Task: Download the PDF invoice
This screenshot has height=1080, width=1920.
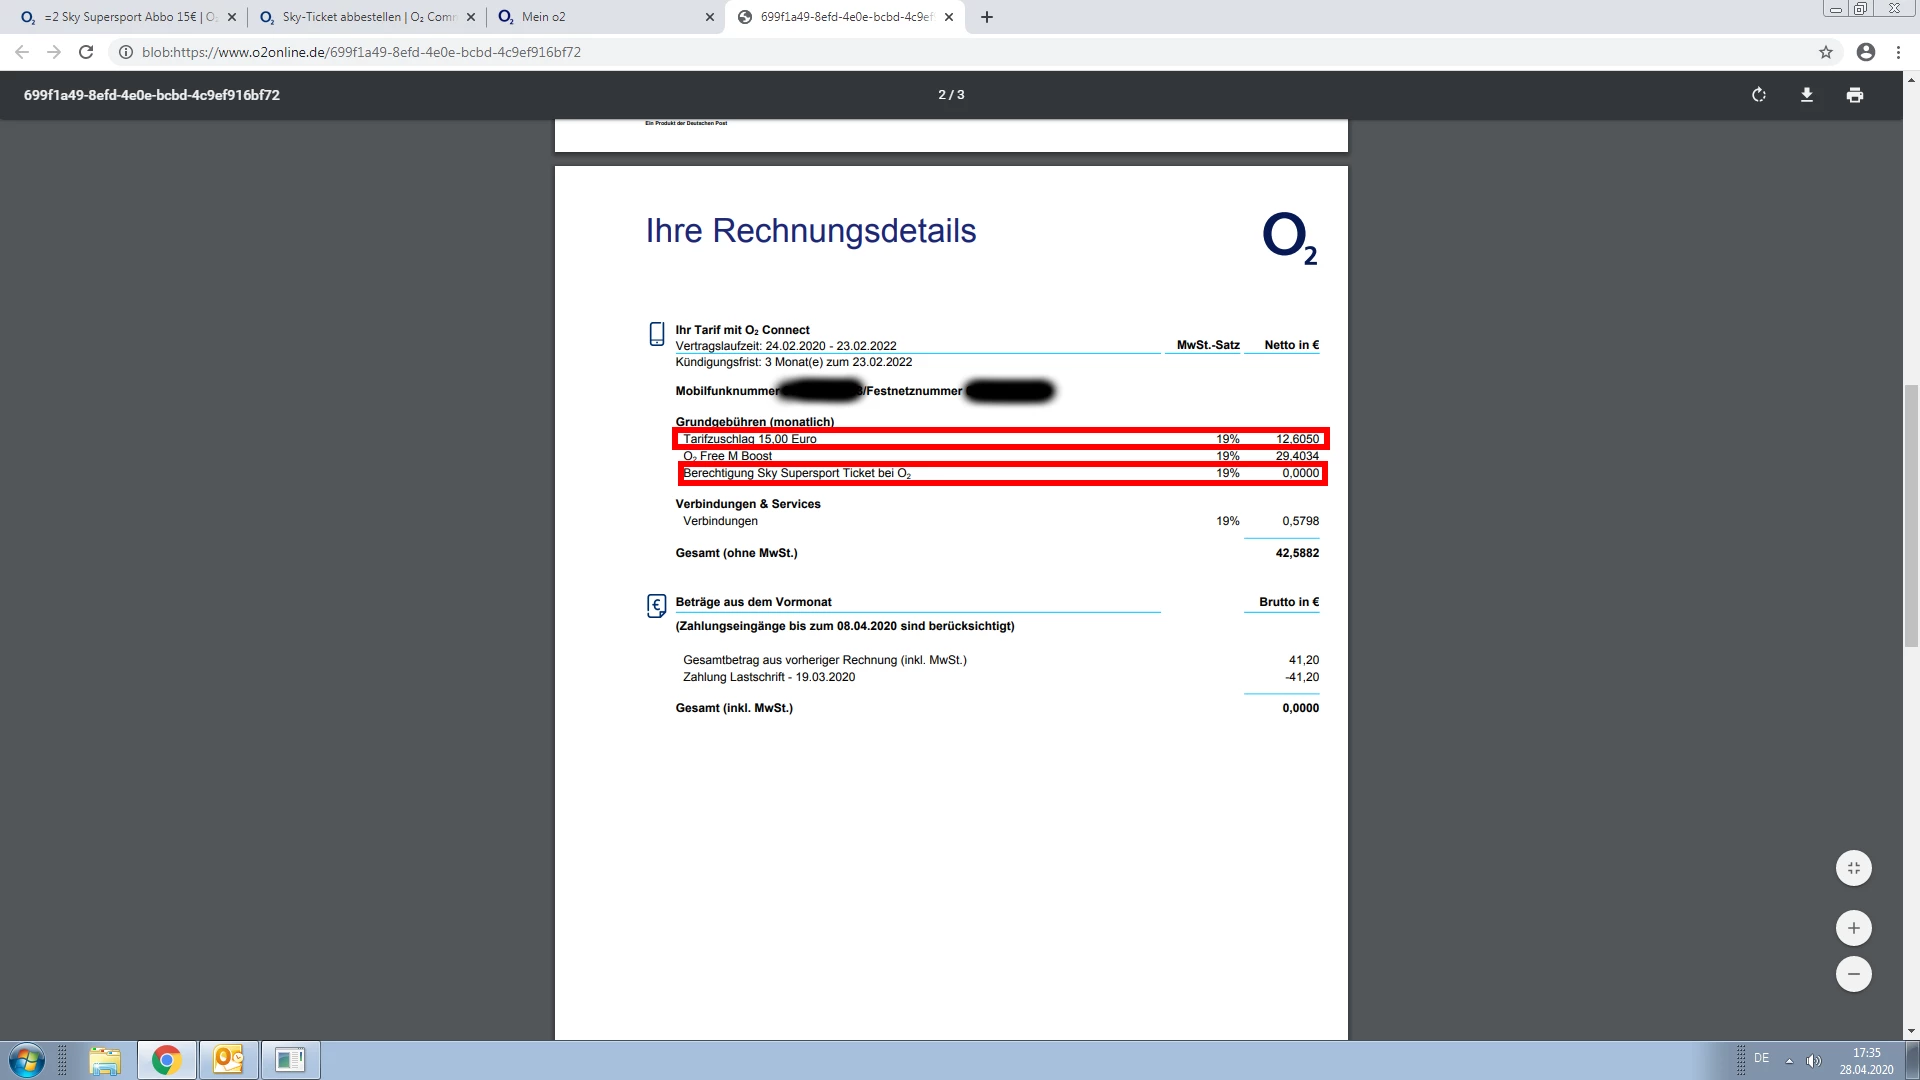Action: [1807, 95]
